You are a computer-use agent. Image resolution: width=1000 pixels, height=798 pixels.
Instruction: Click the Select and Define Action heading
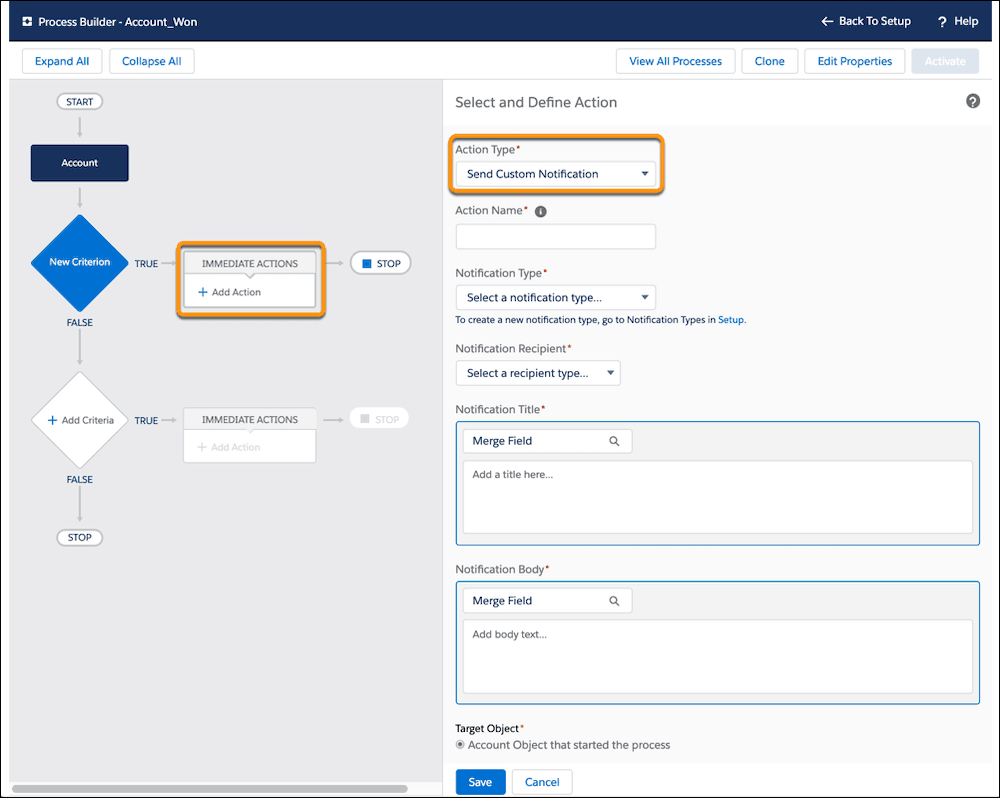536,102
